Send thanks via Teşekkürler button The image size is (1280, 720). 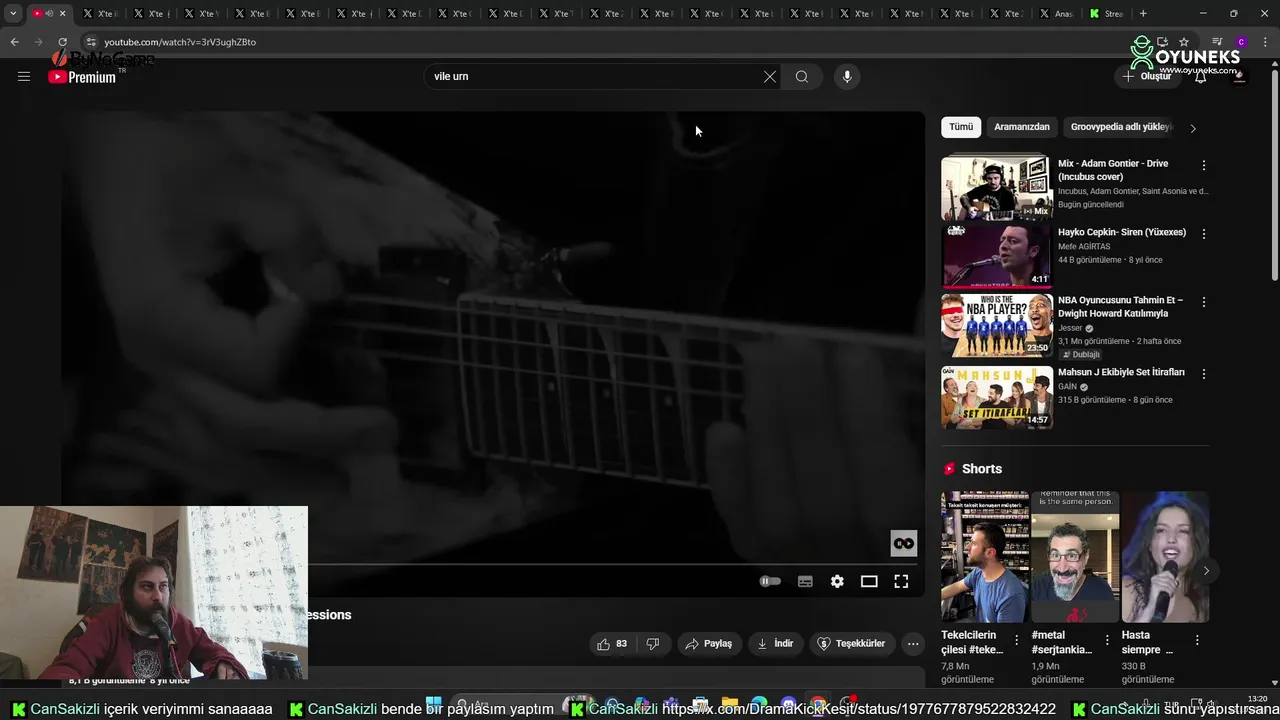852,644
